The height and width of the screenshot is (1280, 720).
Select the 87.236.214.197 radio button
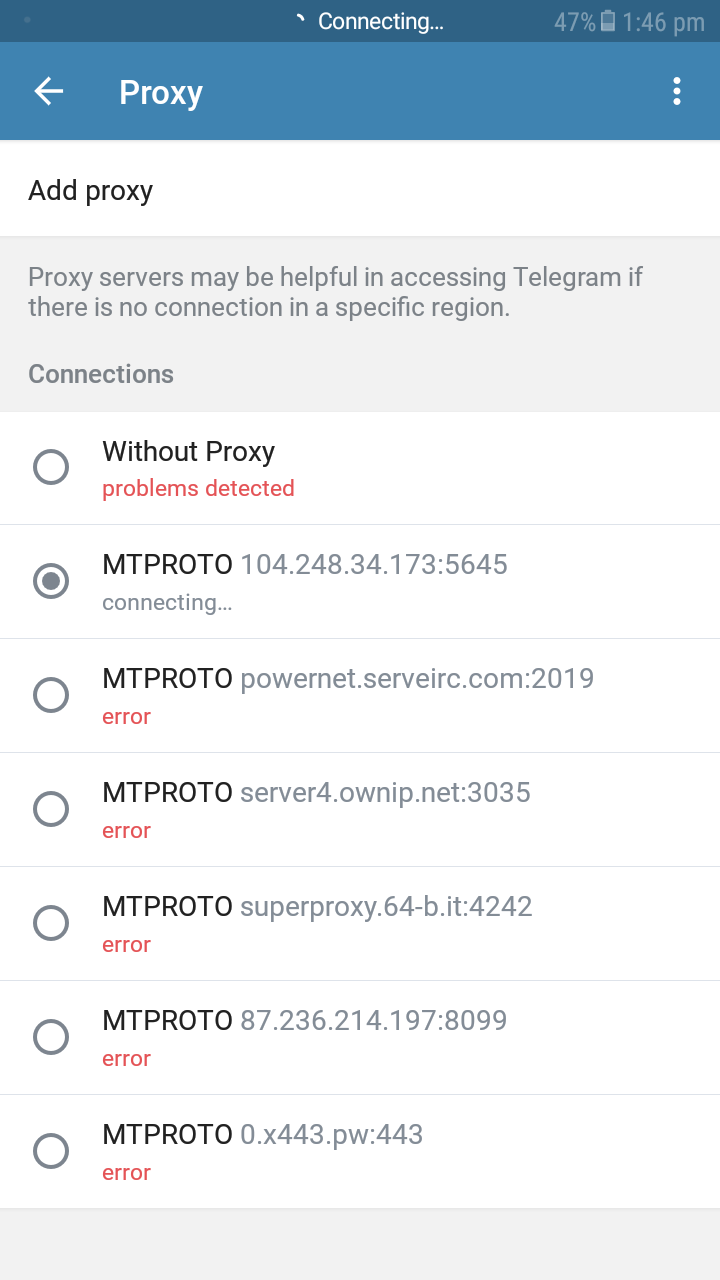pyautogui.click(x=51, y=1037)
